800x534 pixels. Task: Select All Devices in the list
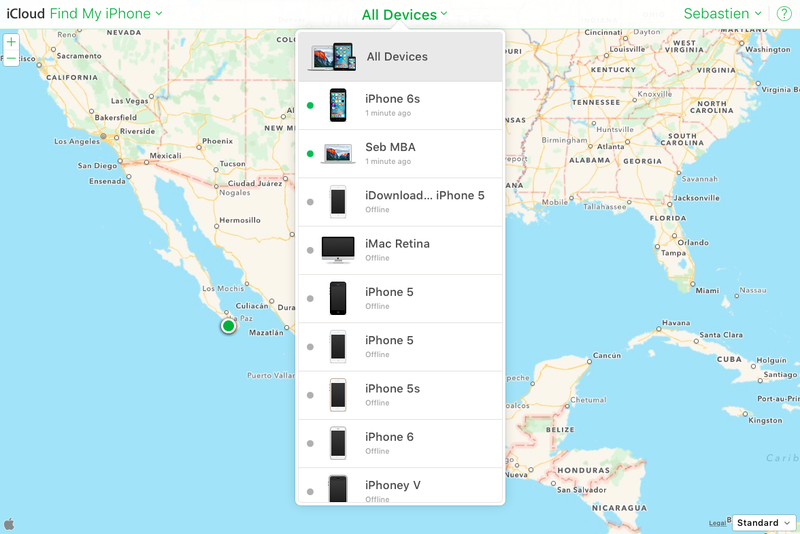point(401,57)
